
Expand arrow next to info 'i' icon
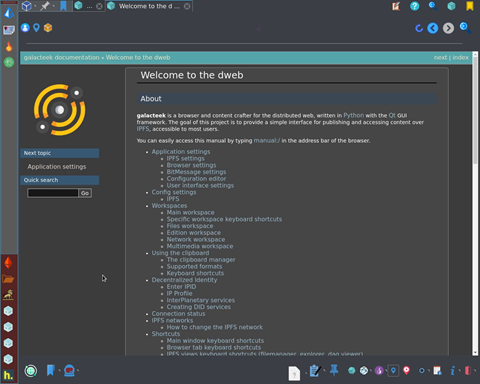(x=459, y=370)
